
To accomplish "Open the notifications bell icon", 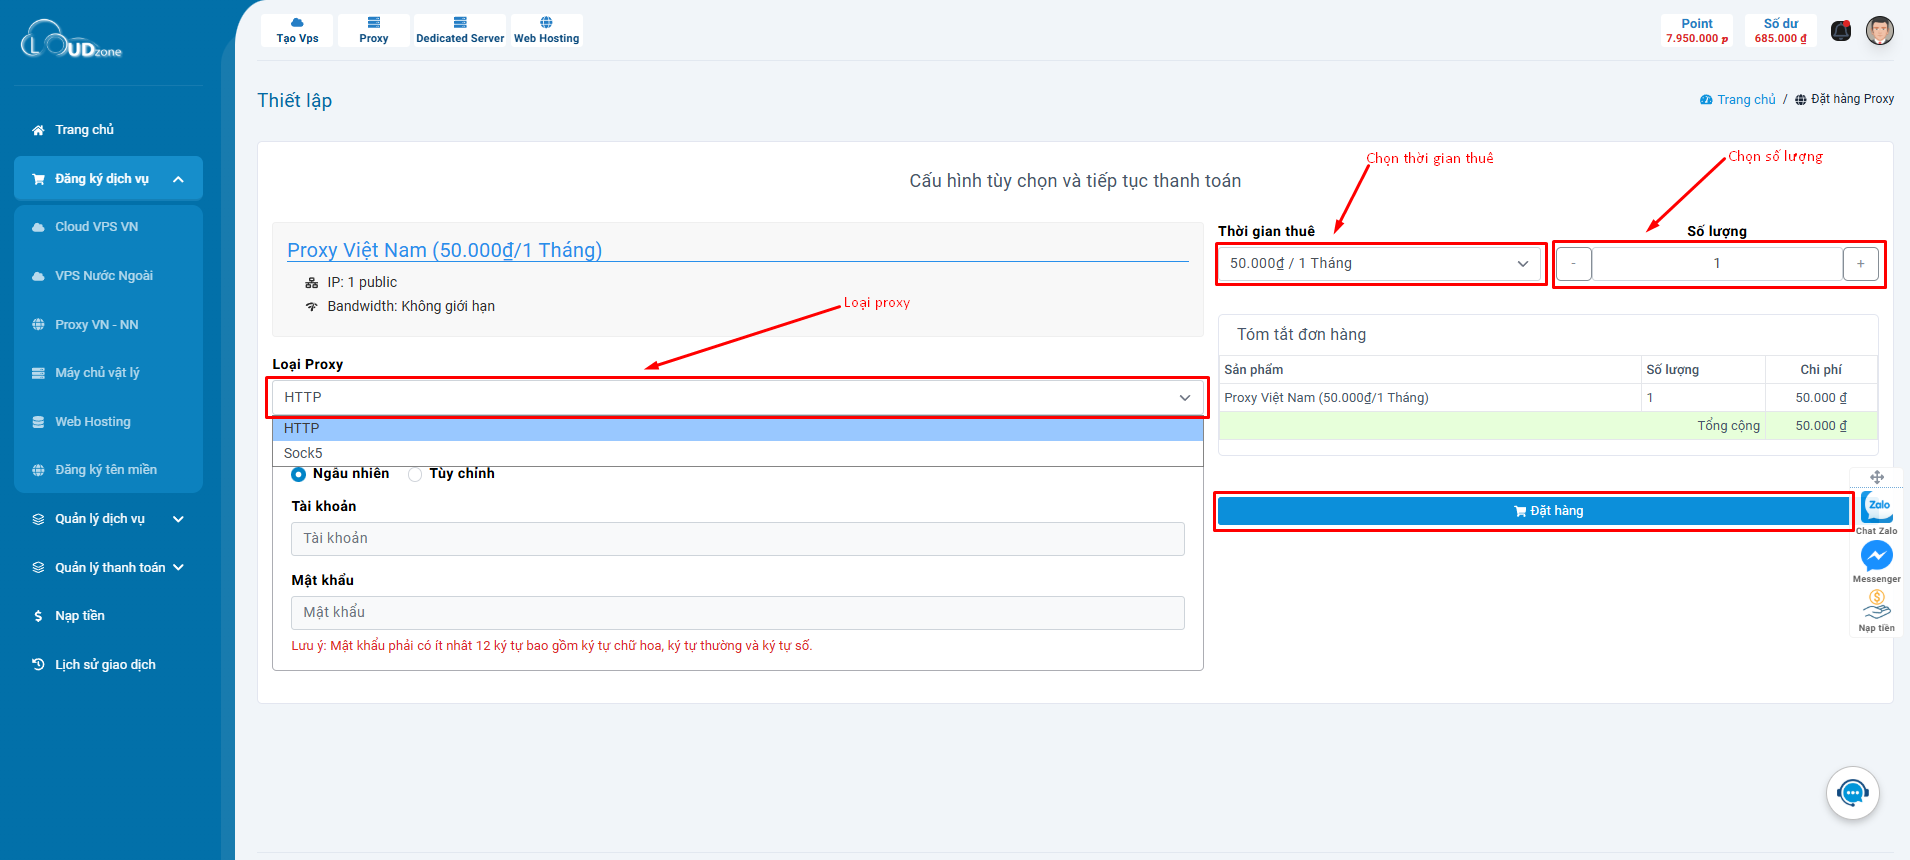I will click(1840, 31).
